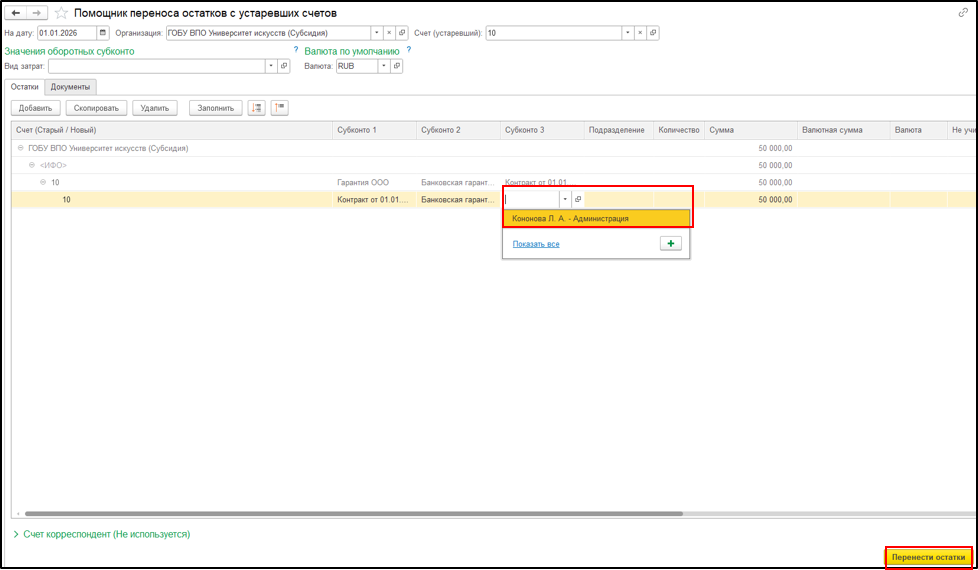Focus the Счет (устаревший) input field
This screenshot has height=570, width=978.
point(553,33)
